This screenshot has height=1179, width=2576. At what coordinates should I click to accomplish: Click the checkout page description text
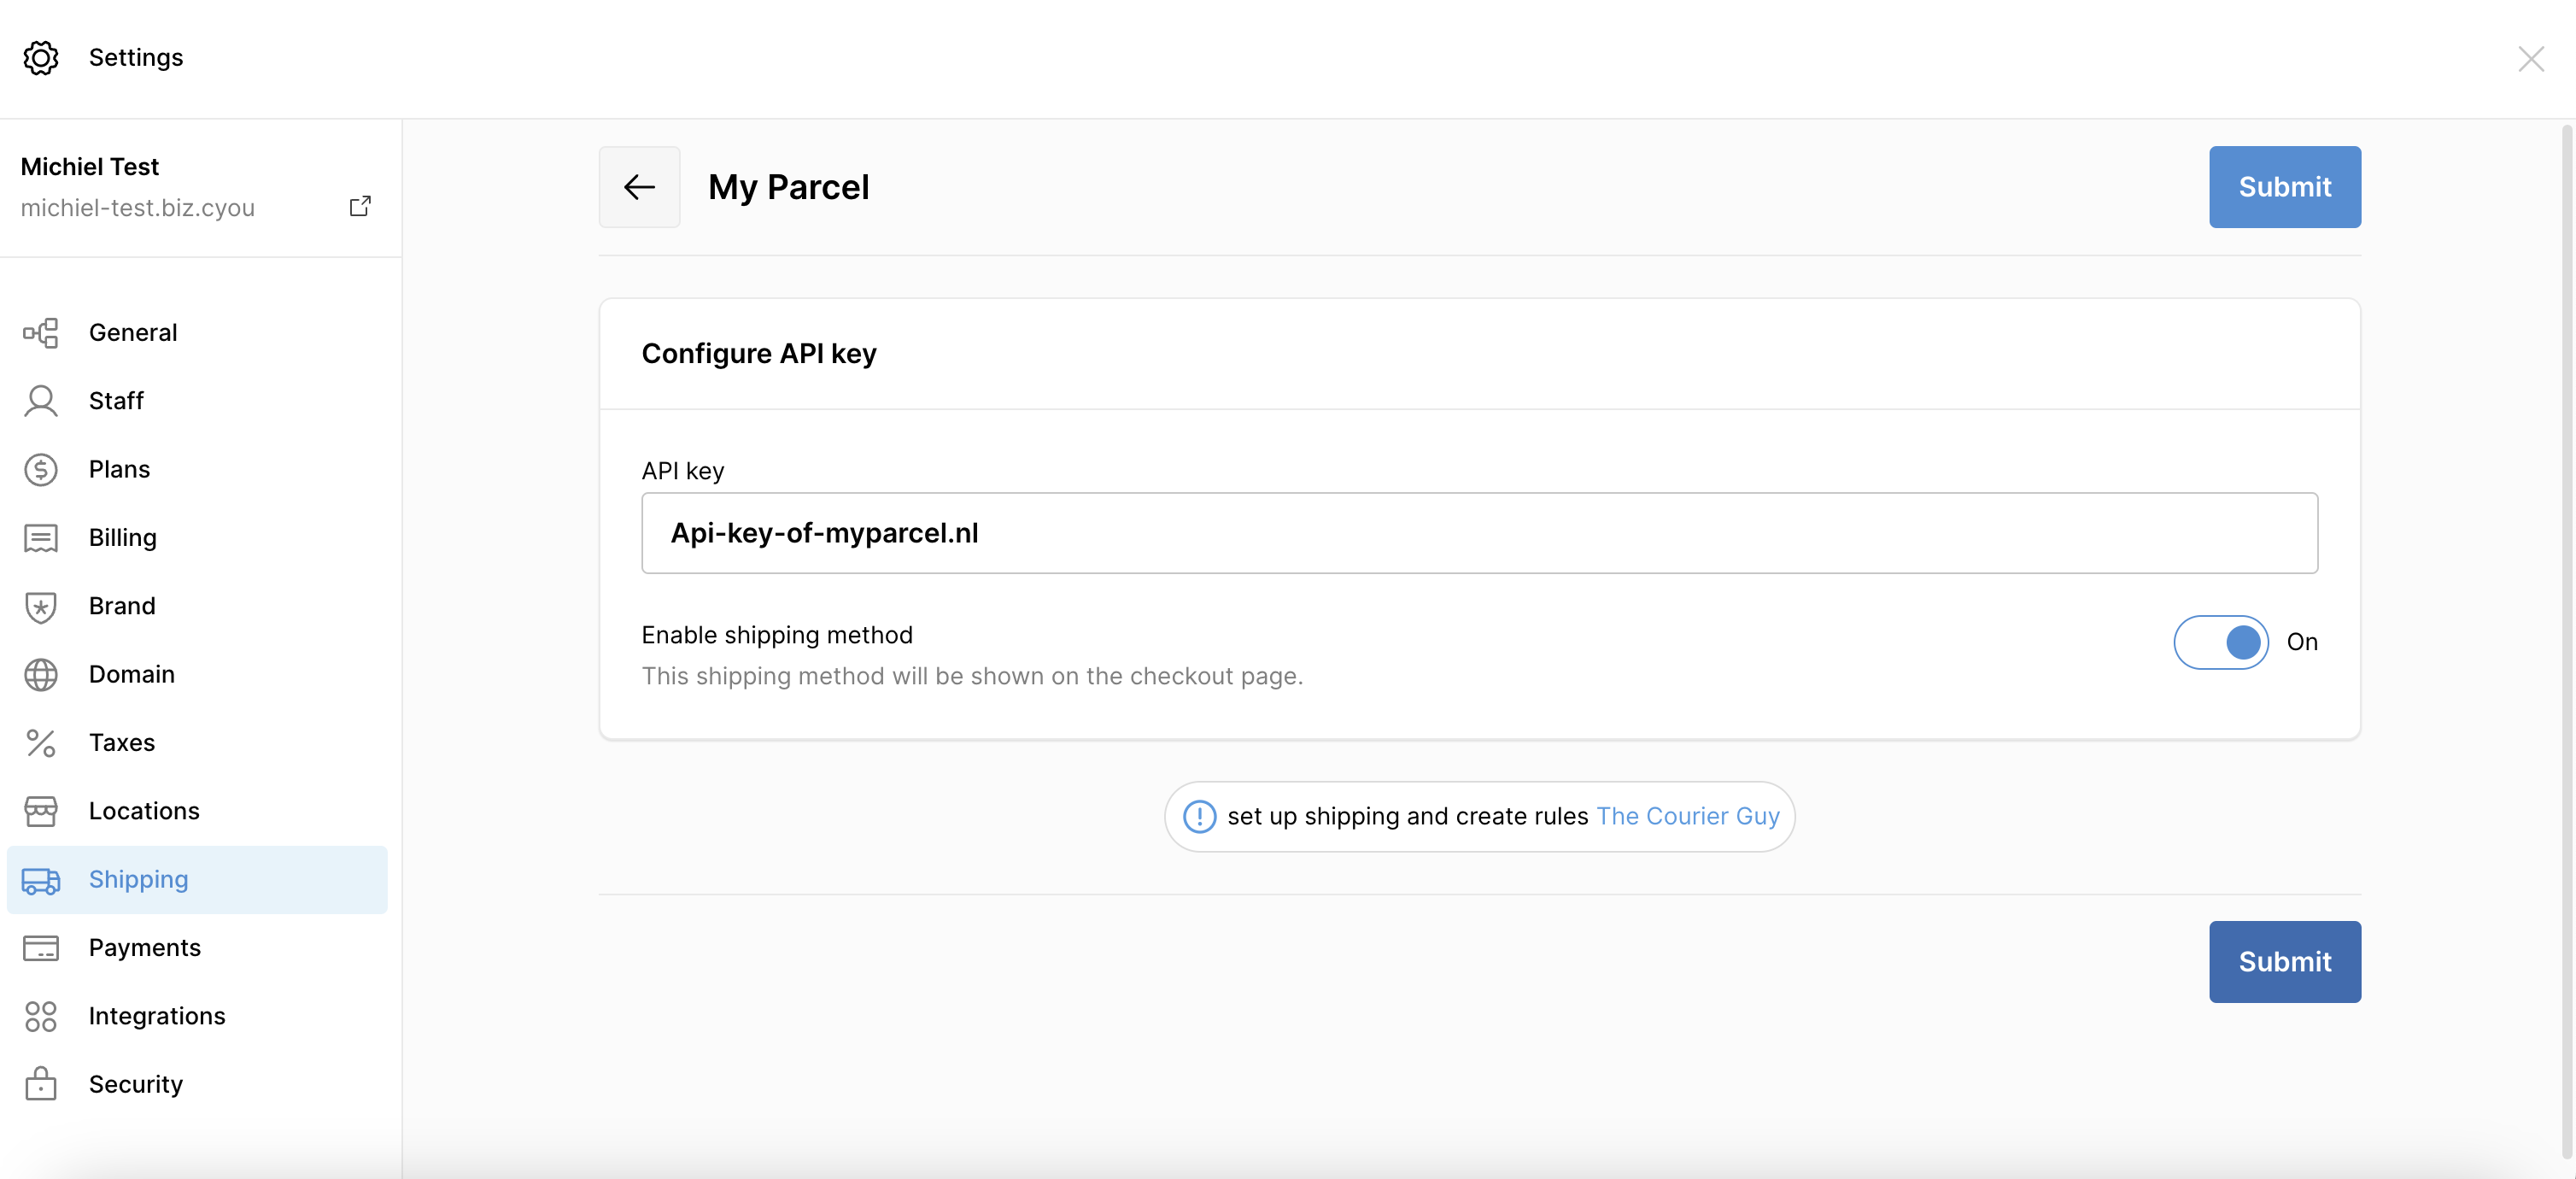point(972,677)
